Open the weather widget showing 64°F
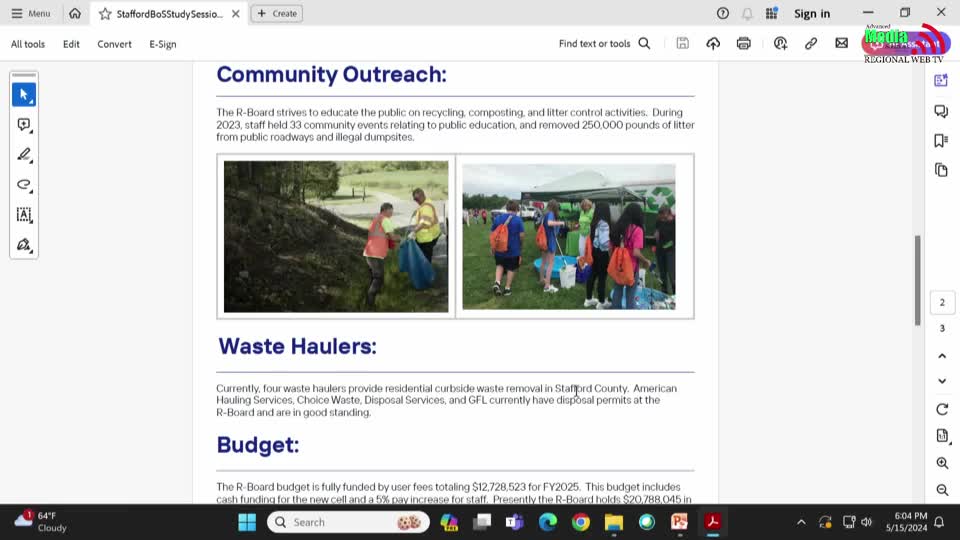Screen dimensions: 960x540 coord(40,522)
